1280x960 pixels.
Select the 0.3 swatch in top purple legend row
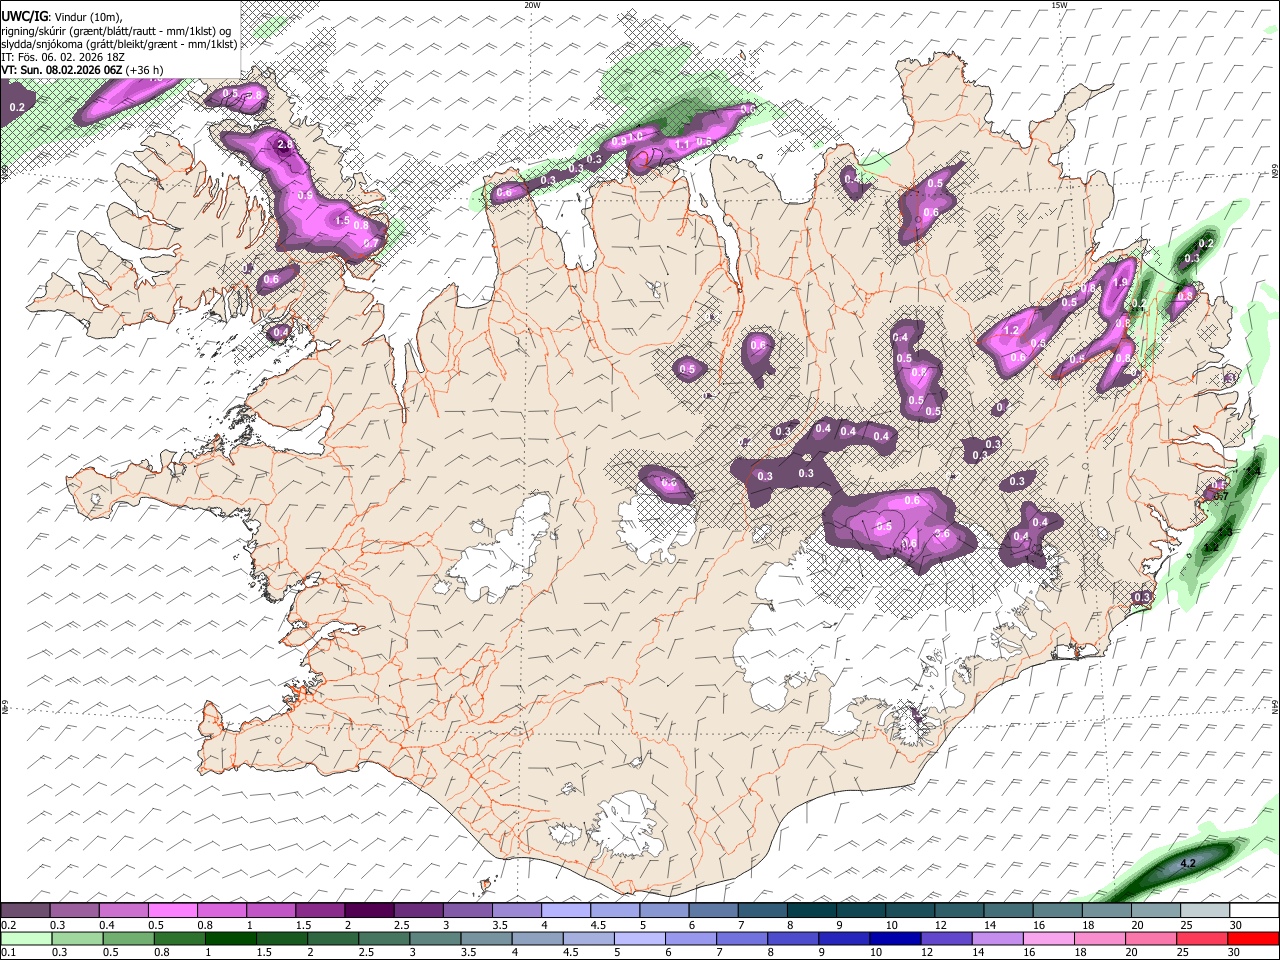(75, 911)
